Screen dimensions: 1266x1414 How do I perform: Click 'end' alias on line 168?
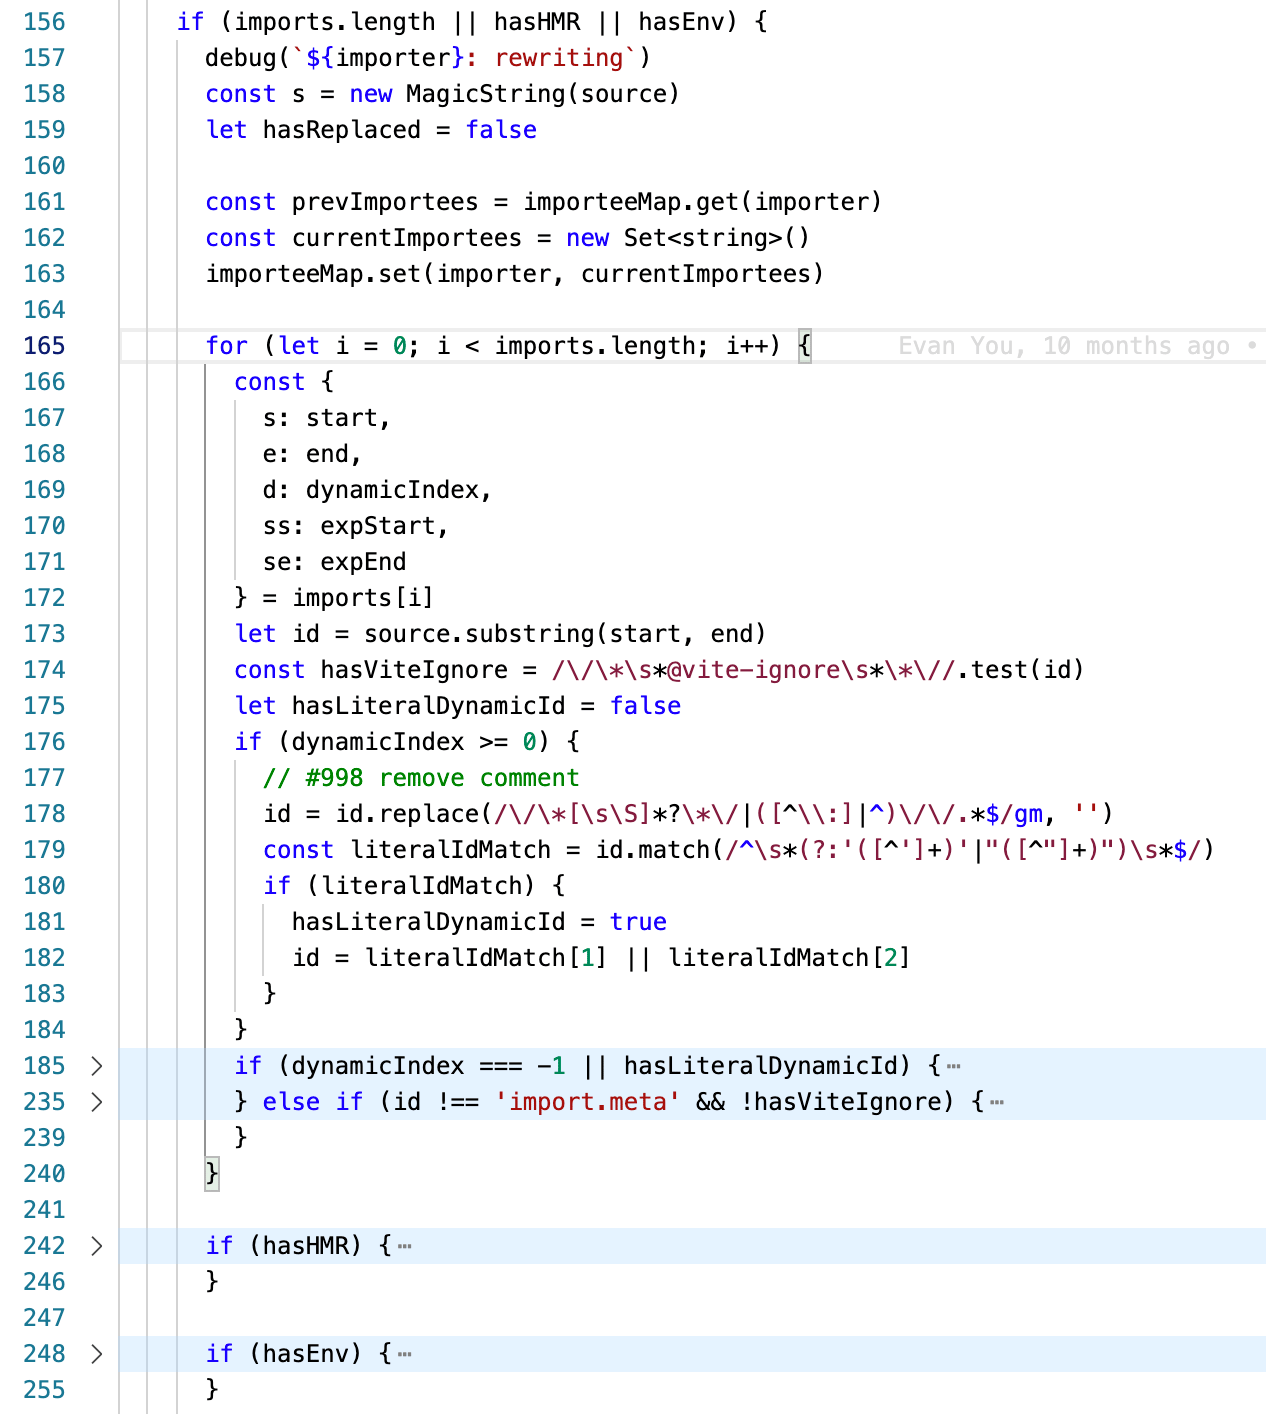(x=327, y=454)
